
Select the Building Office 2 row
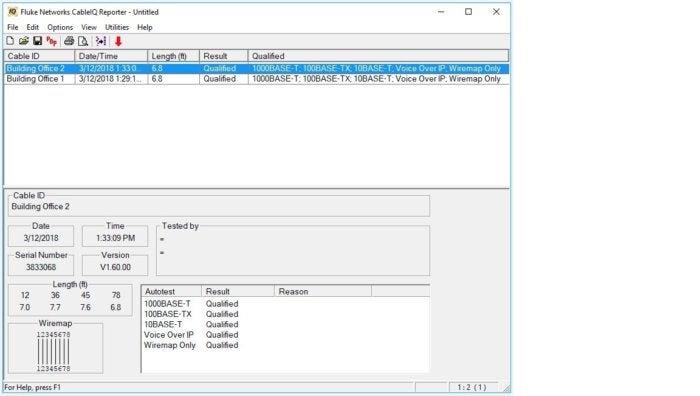tap(257, 68)
